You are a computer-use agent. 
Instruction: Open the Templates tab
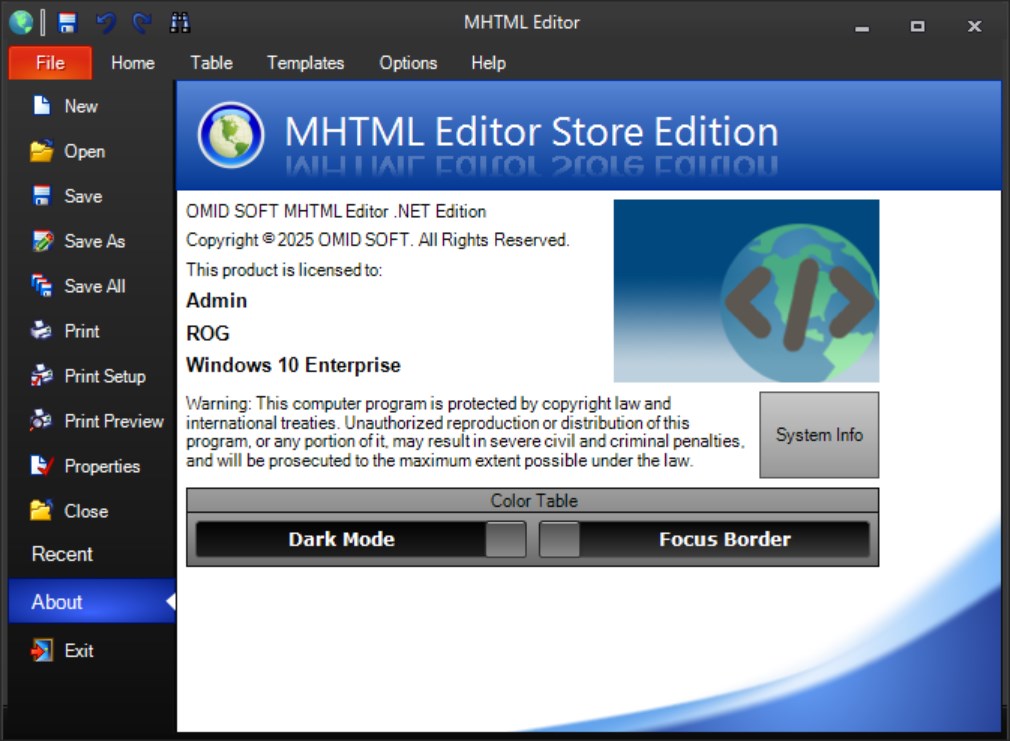pyautogui.click(x=305, y=63)
